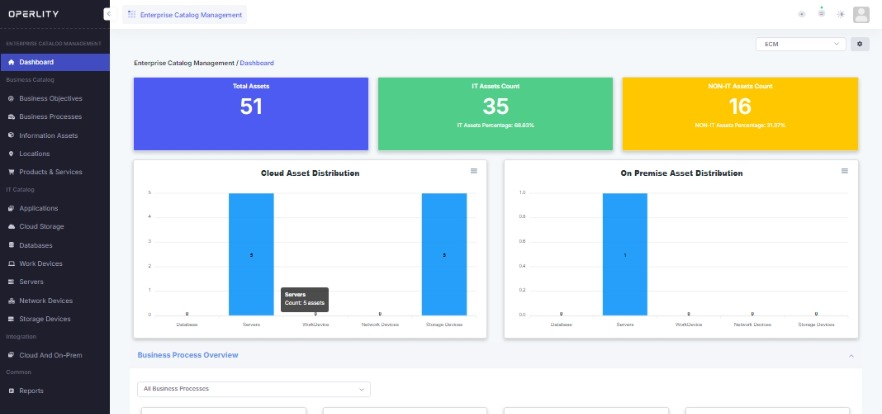The width and height of the screenshot is (882, 414).
Task: Open the ECM dropdown selector
Action: click(801, 44)
